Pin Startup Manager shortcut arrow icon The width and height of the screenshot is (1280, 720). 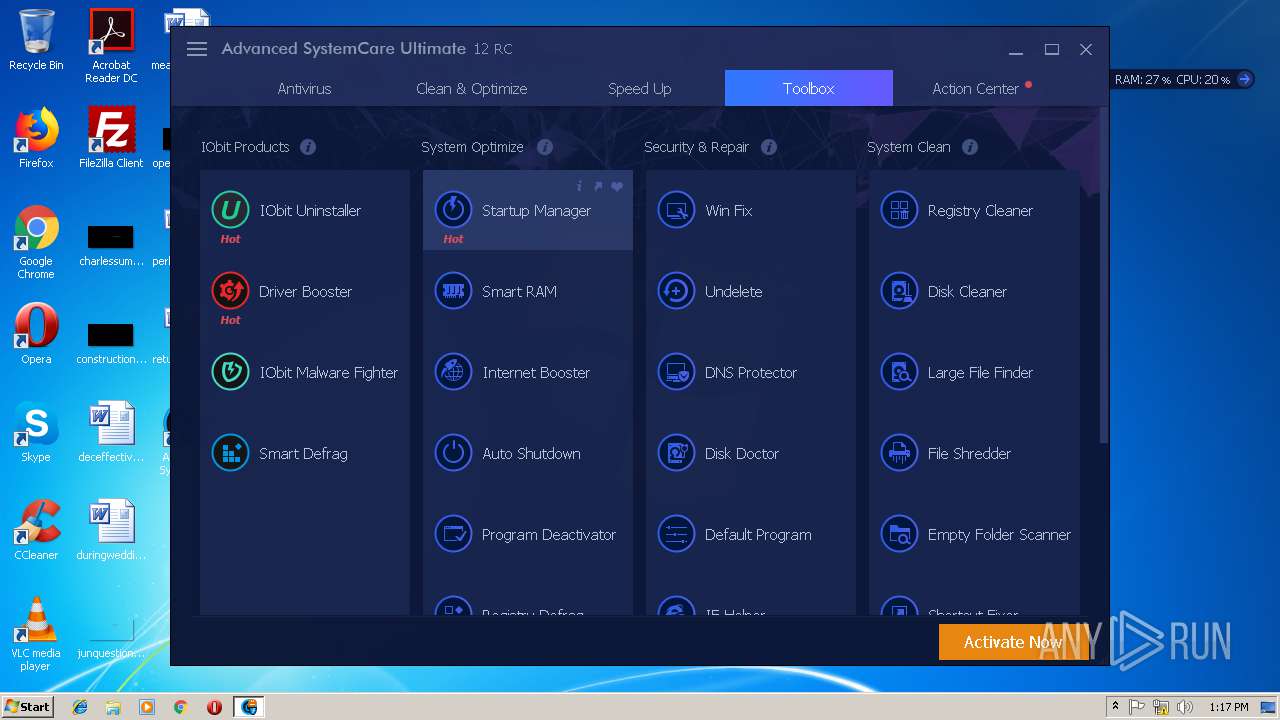tap(598, 186)
